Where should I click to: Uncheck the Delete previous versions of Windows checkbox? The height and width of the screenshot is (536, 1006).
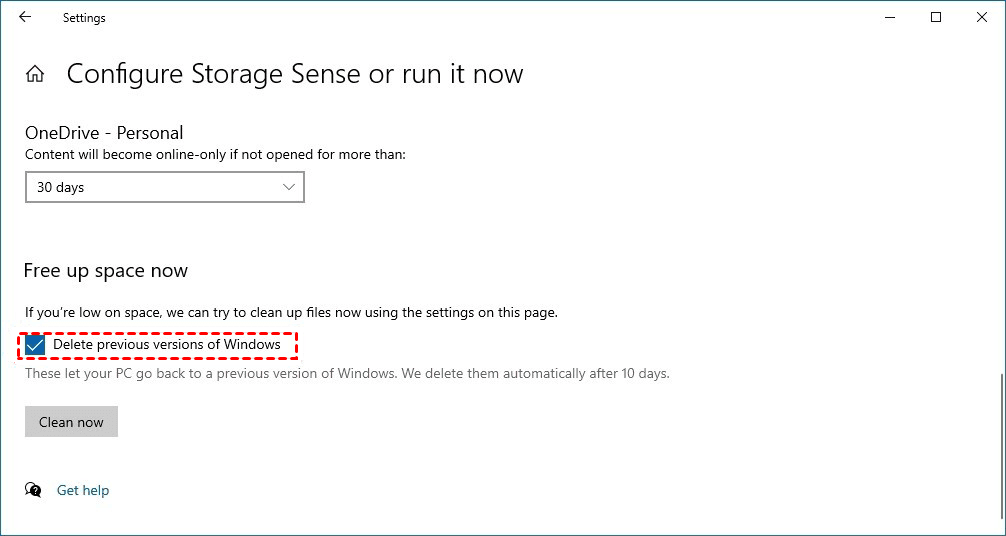[x=36, y=345]
